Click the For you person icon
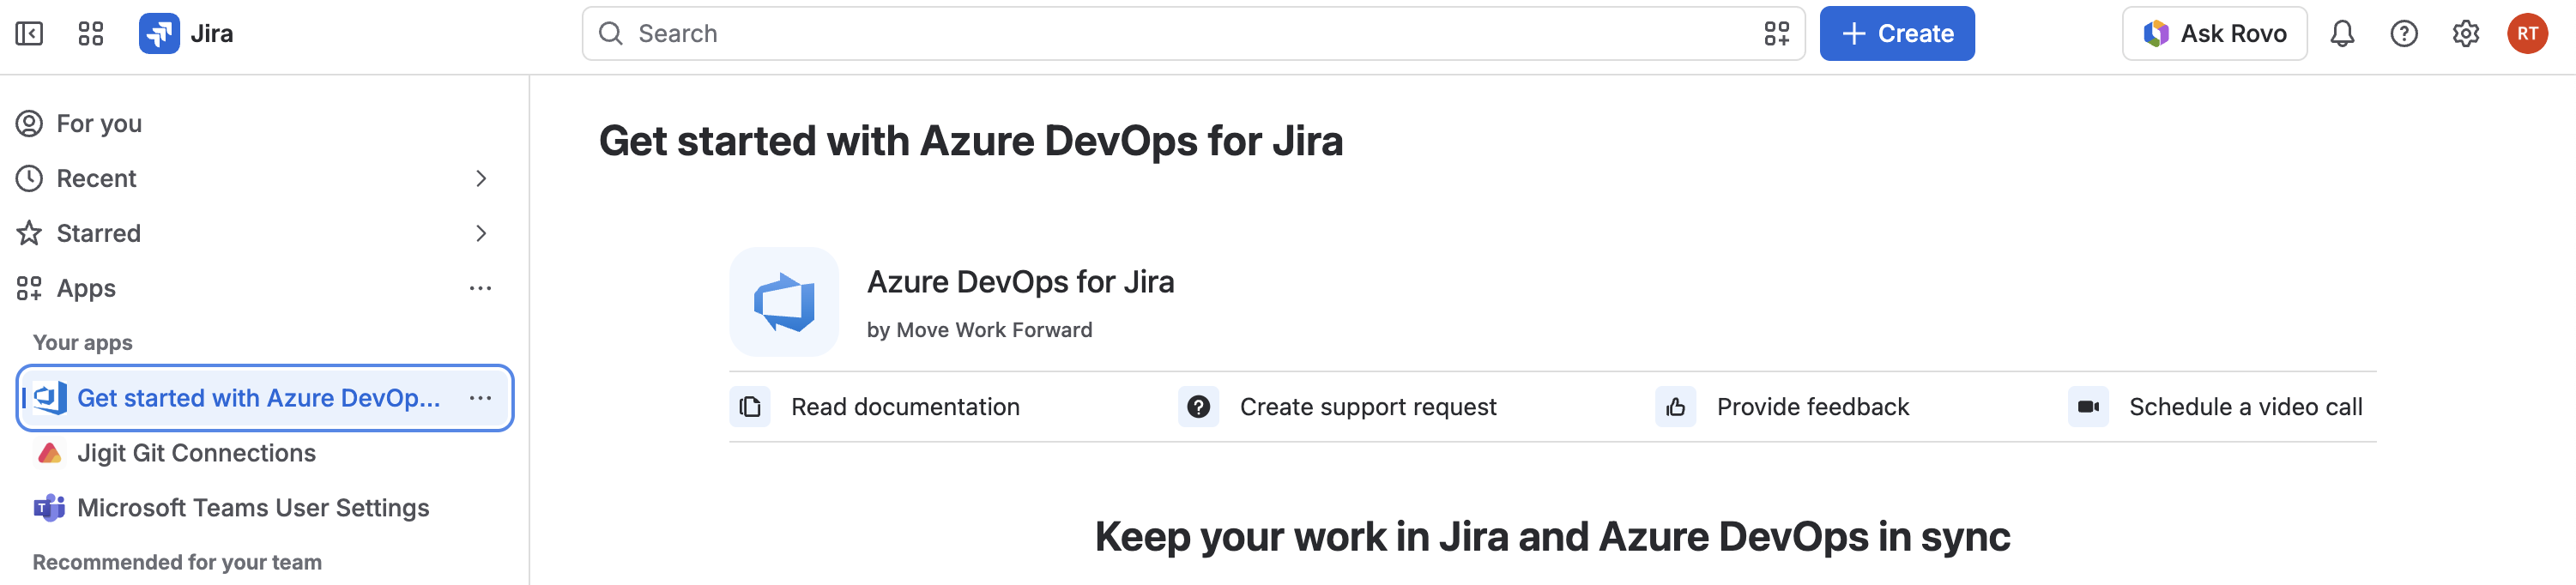The width and height of the screenshot is (2576, 585). 29,123
